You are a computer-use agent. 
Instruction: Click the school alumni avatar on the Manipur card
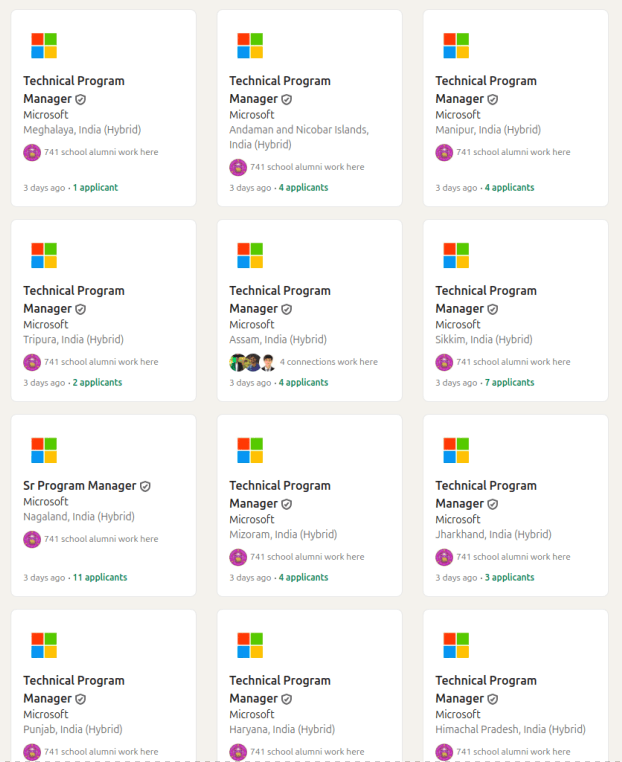pyautogui.click(x=444, y=152)
